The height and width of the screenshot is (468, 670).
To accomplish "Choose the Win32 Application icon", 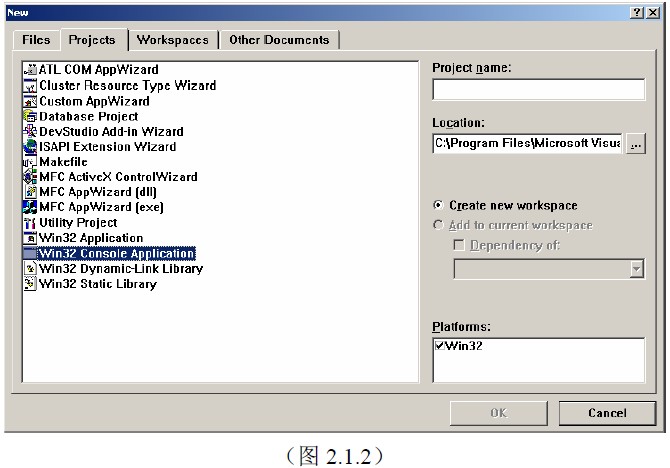I will (30, 238).
